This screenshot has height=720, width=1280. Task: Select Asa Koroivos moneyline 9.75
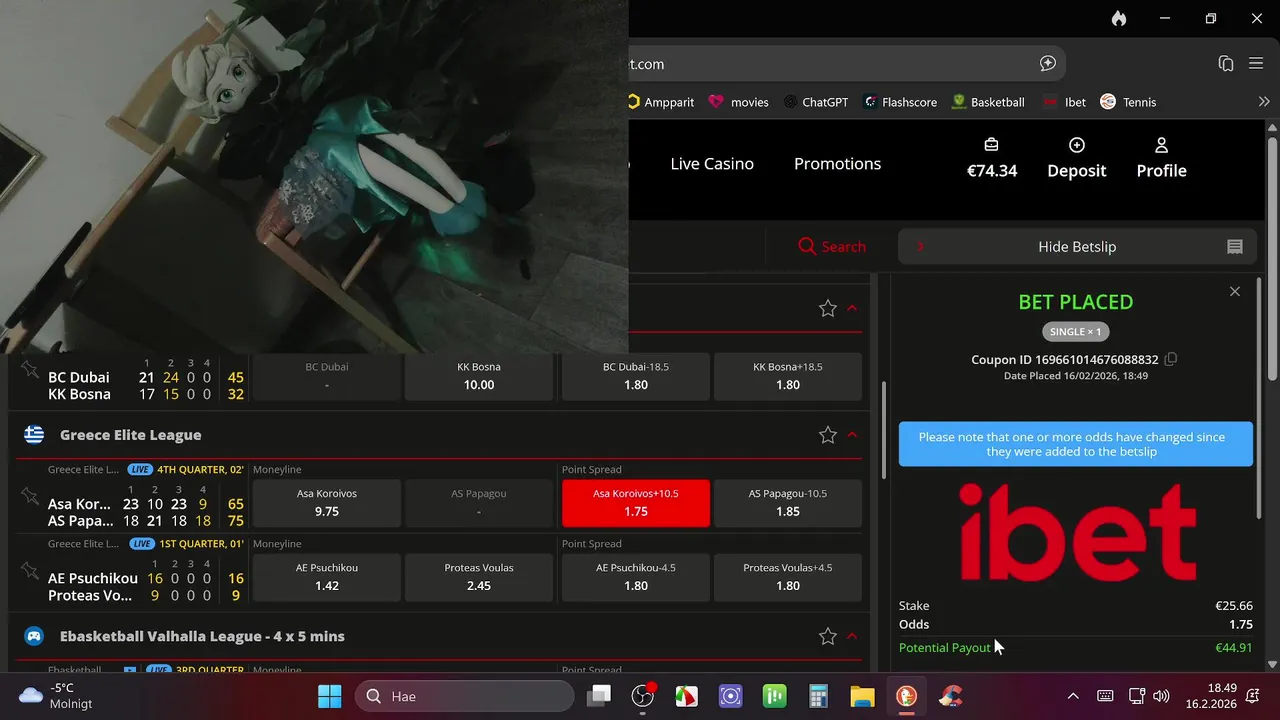tap(327, 502)
